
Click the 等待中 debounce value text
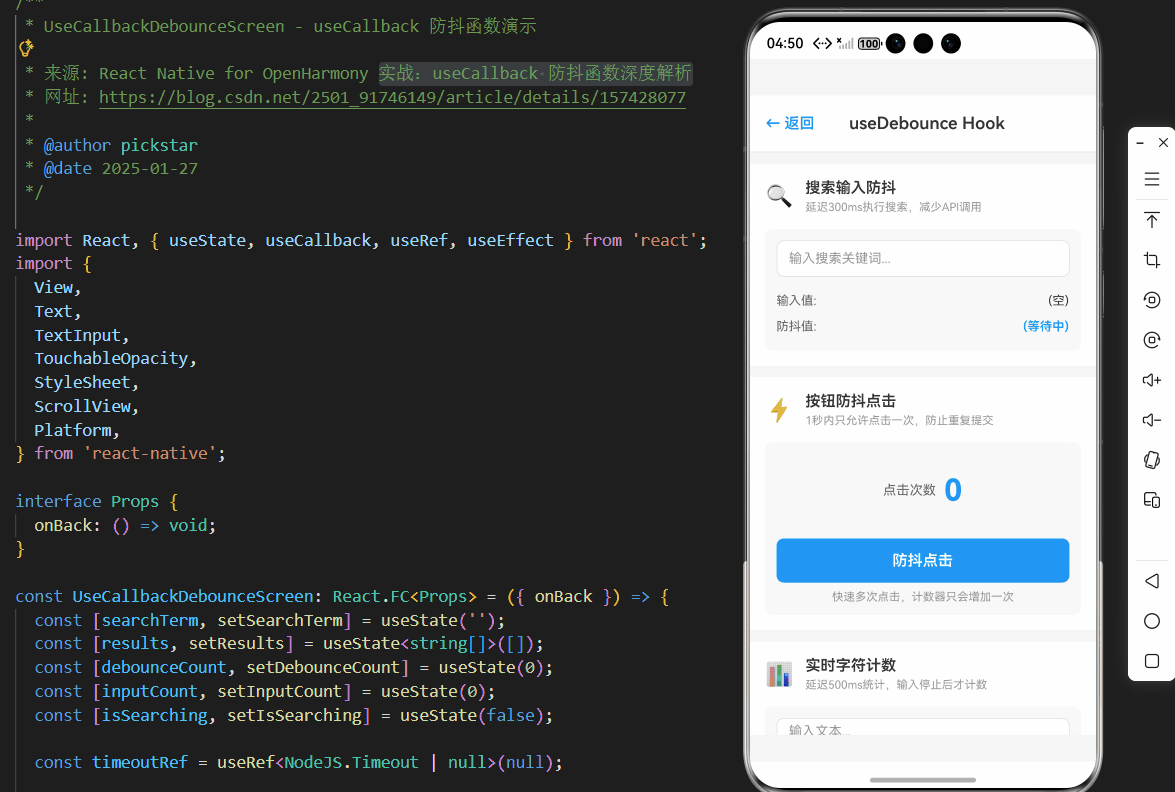[1046, 326]
